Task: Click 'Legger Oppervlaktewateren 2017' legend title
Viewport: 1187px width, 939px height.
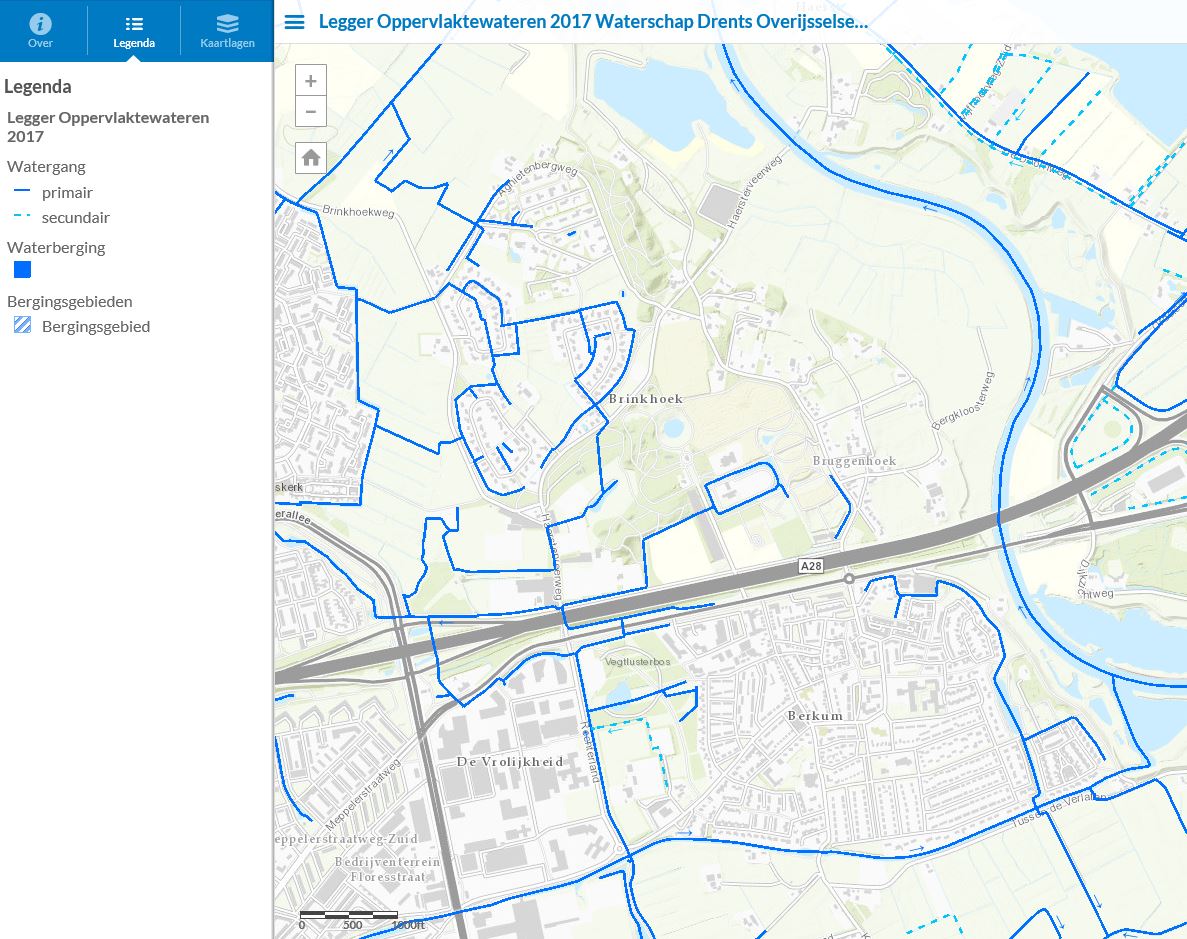Action: coord(107,127)
